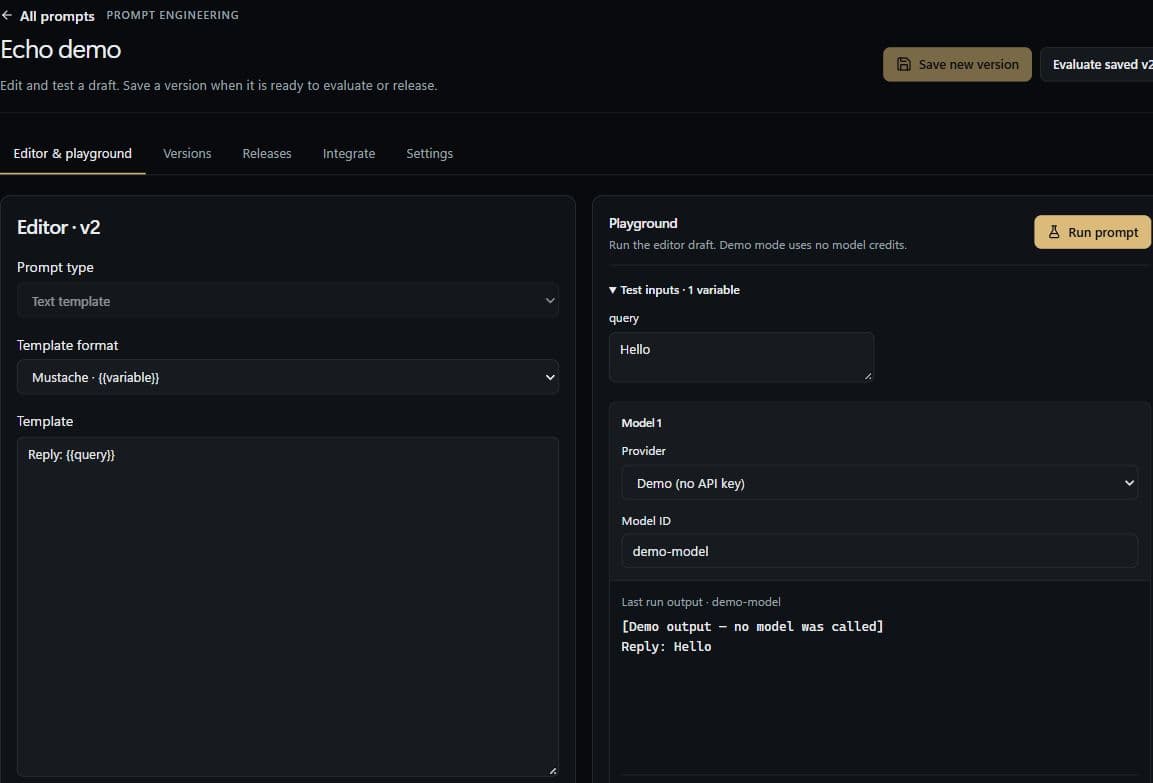1153x783 pixels.
Task: Open the Settings tab
Action: pyautogui.click(x=429, y=154)
